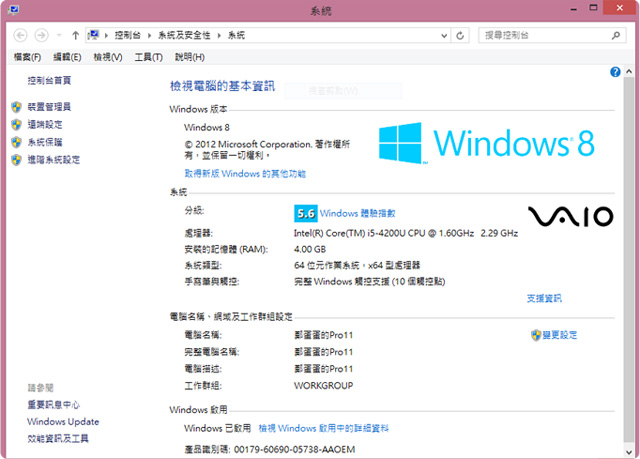Click the VAIO logo

click(571, 216)
